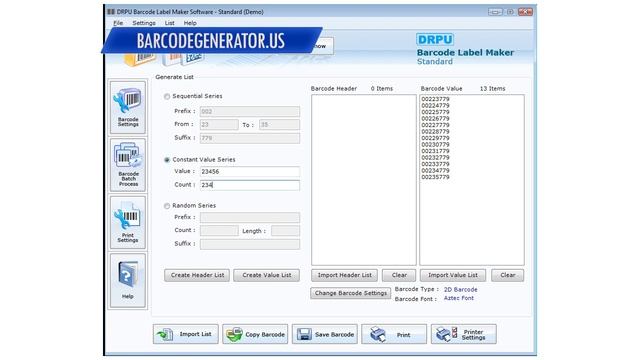Viewport: 640px width, 360px height.
Task: Open the Help menu
Action: click(x=190, y=23)
